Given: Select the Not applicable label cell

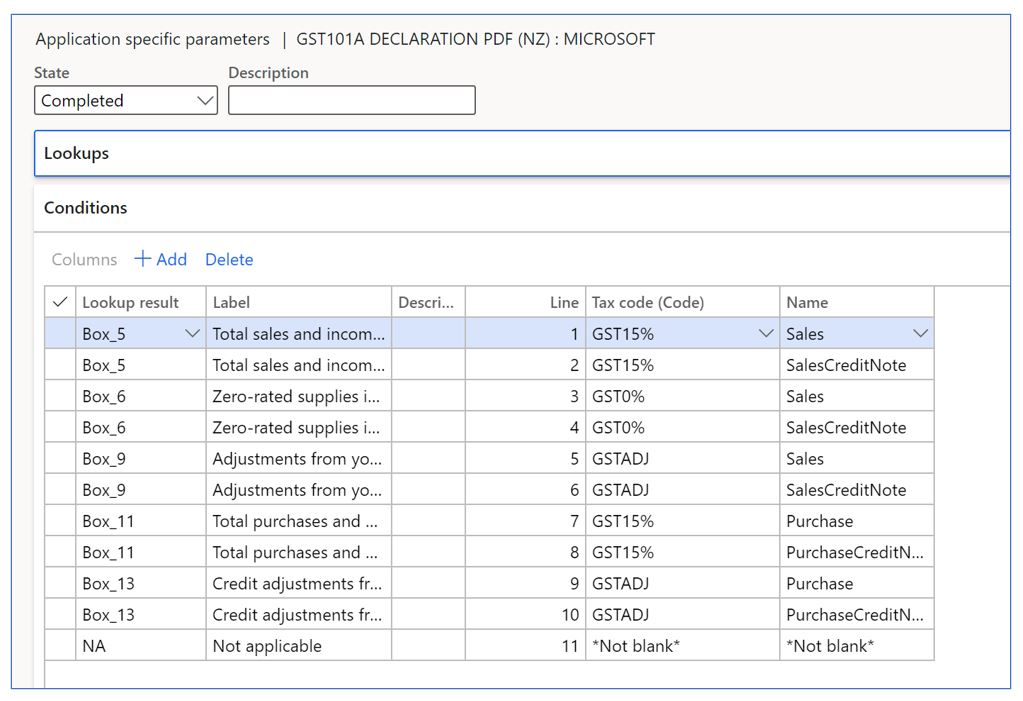Looking at the screenshot, I should click(267, 646).
